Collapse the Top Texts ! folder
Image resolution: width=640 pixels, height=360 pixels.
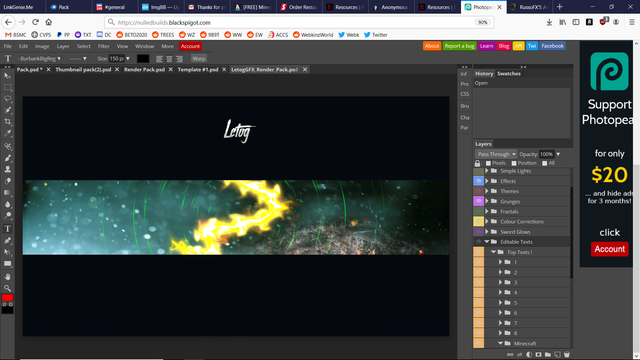pos(493,252)
